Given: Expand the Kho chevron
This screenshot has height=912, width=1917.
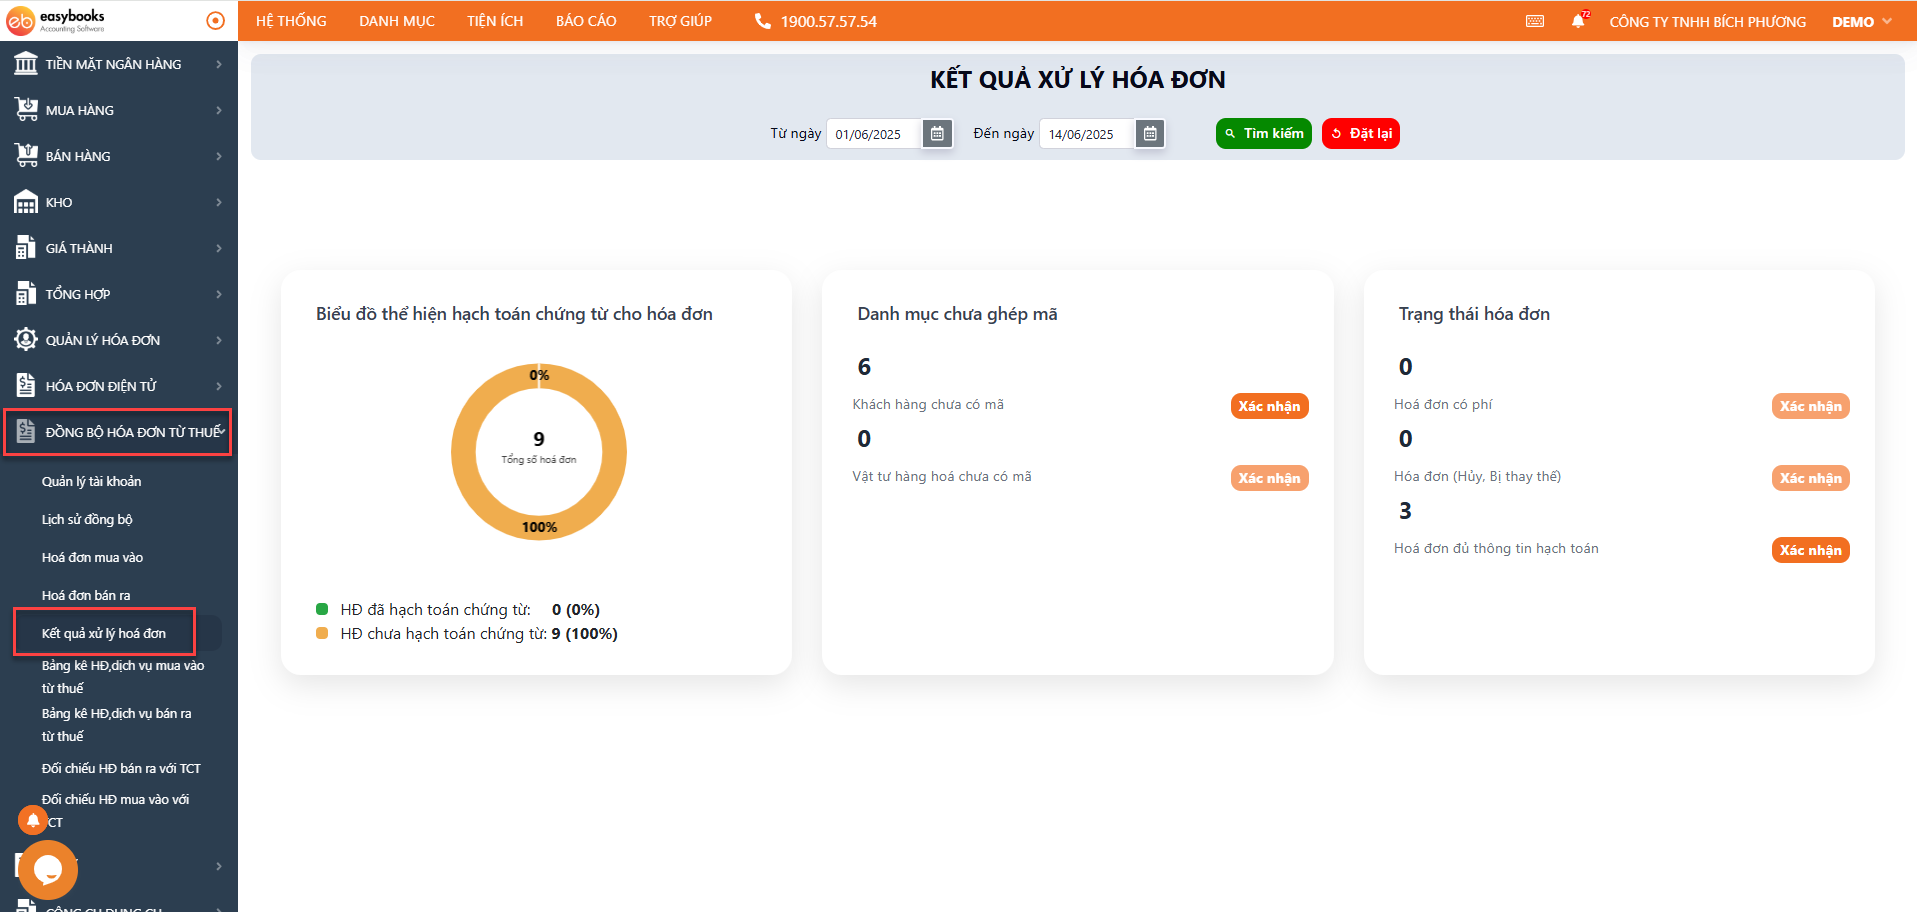Looking at the screenshot, I should (x=219, y=202).
